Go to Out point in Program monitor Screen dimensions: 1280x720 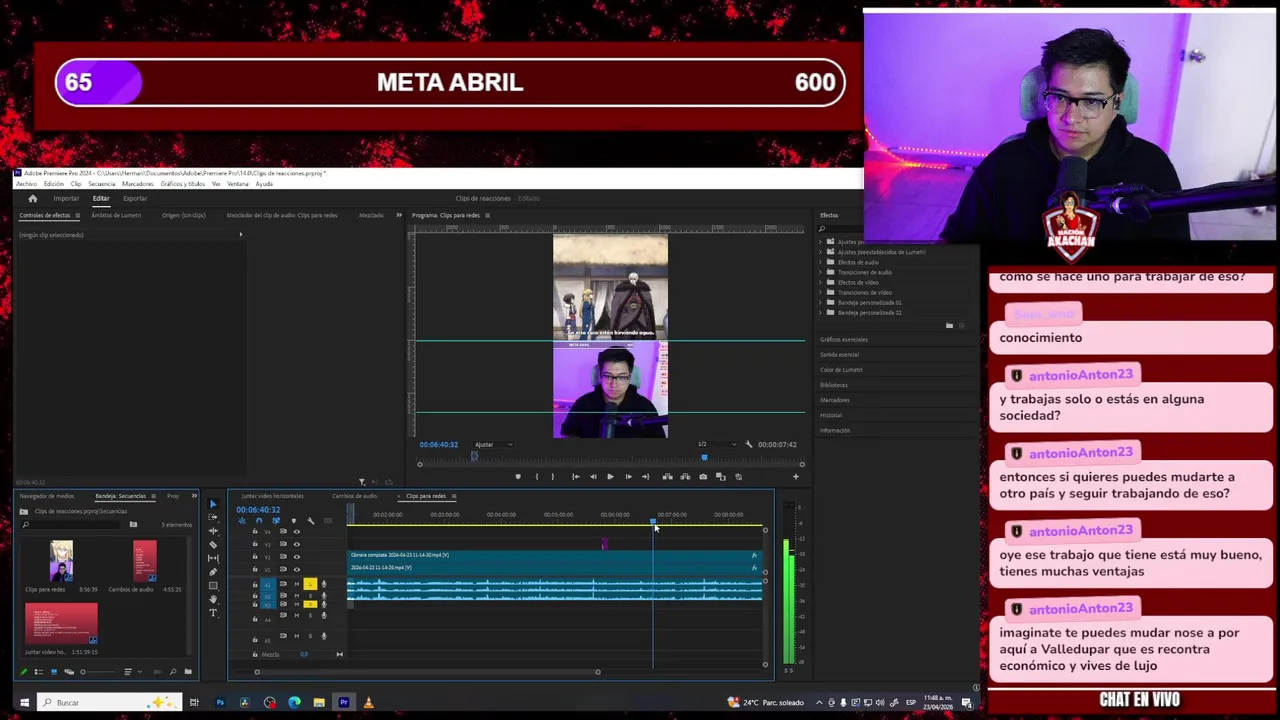click(645, 477)
